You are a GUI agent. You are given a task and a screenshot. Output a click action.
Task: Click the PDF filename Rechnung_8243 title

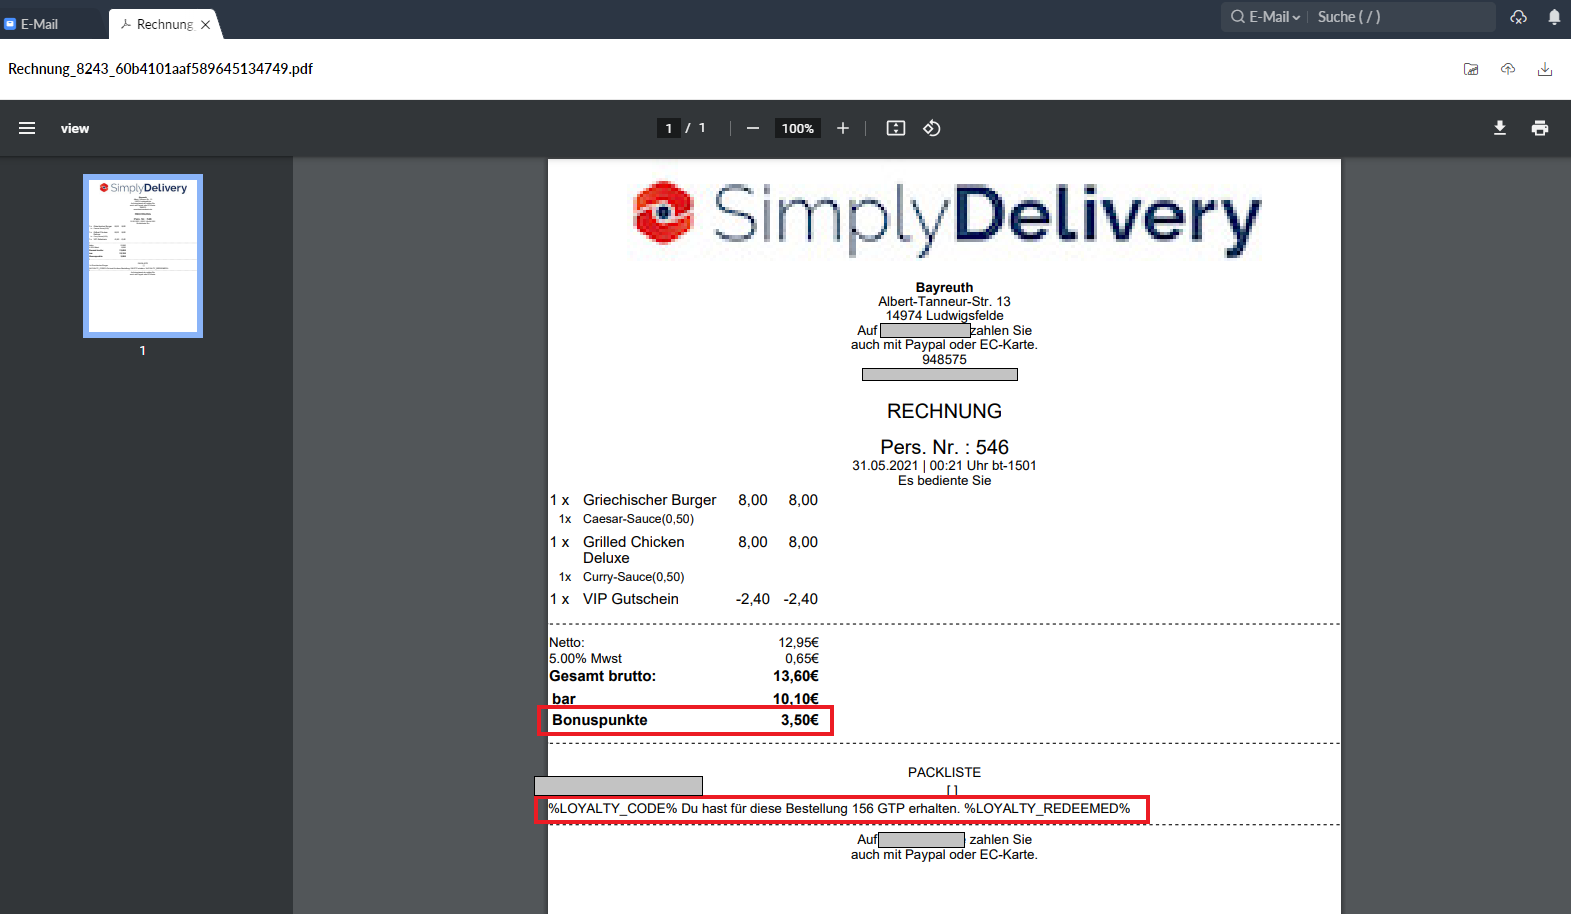point(160,69)
